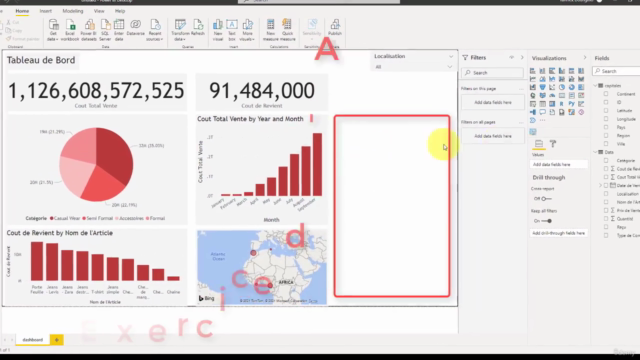Open SQL Server data source

click(105, 30)
